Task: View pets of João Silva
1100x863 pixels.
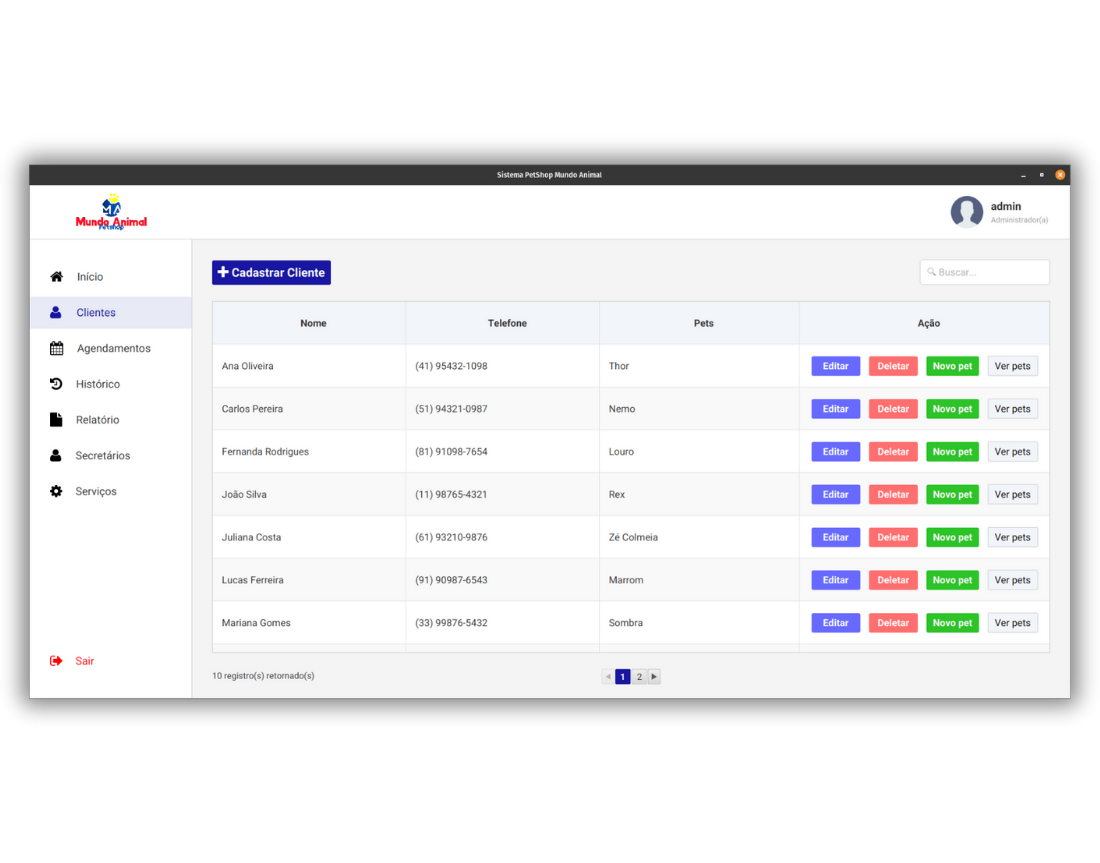Action: 1012,495
